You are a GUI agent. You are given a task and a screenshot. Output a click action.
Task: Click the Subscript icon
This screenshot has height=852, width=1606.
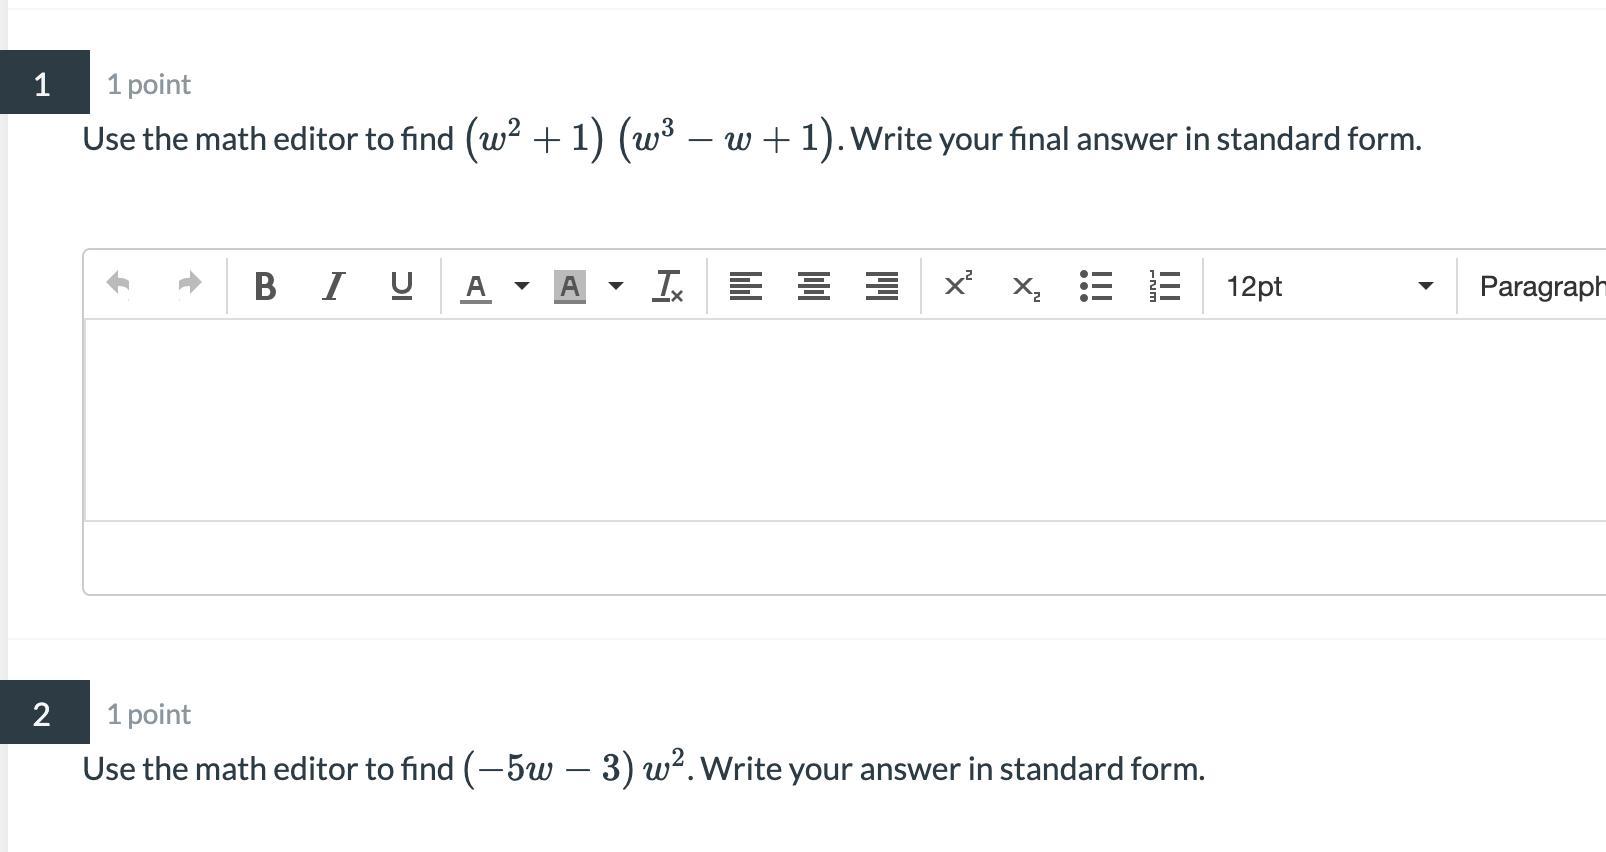coord(1026,287)
